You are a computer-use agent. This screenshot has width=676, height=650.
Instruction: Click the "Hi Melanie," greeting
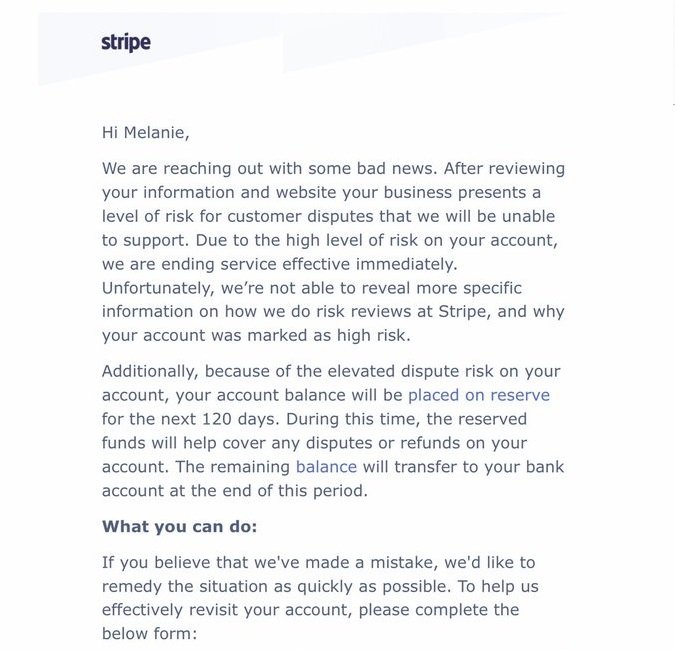click(146, 132)
